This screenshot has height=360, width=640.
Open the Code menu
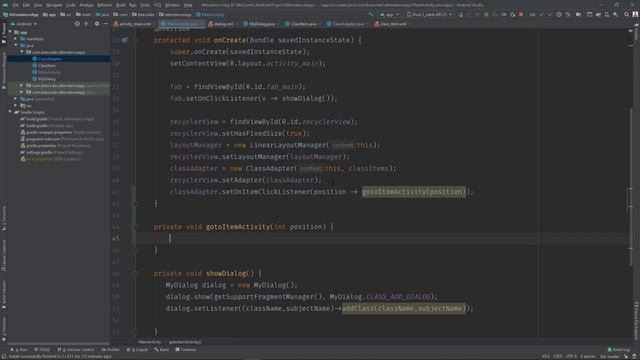click(x=71, y=5)
